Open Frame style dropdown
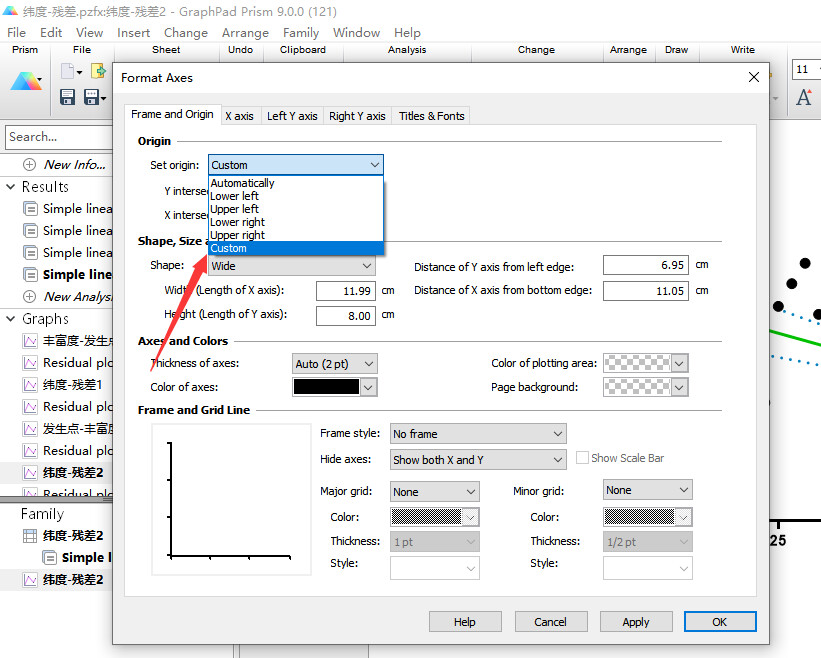 [x=478, y=433]
